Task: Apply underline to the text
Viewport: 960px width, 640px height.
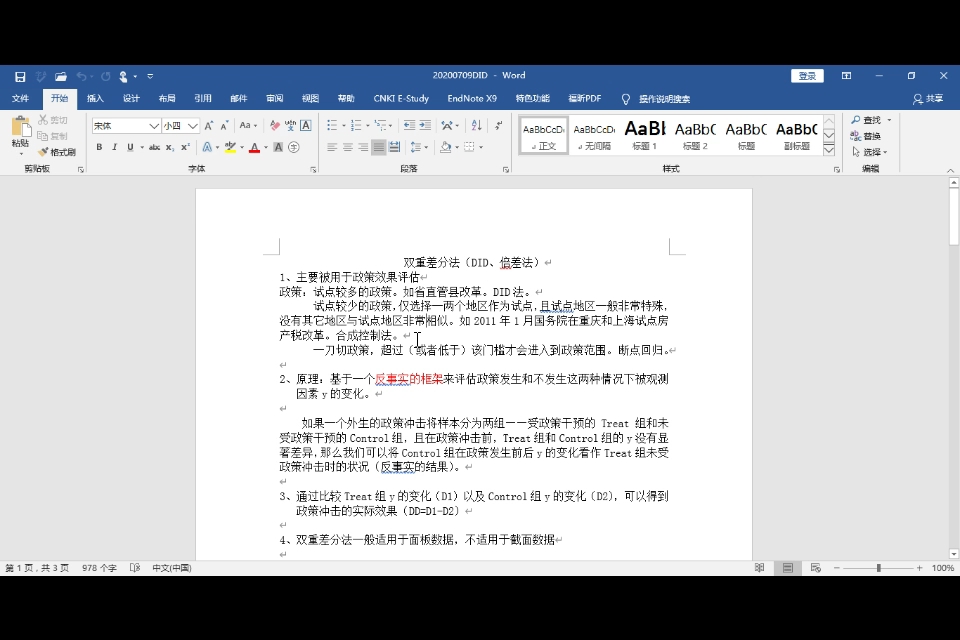Action: coord(129,147)
